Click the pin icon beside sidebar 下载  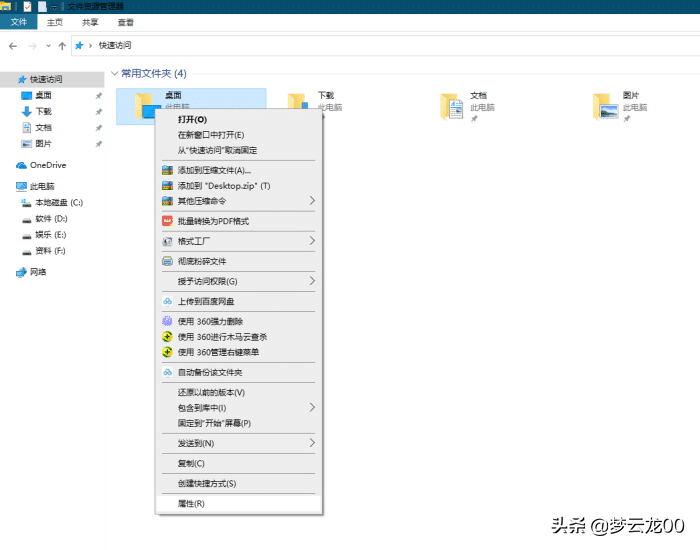click(99, 112)
